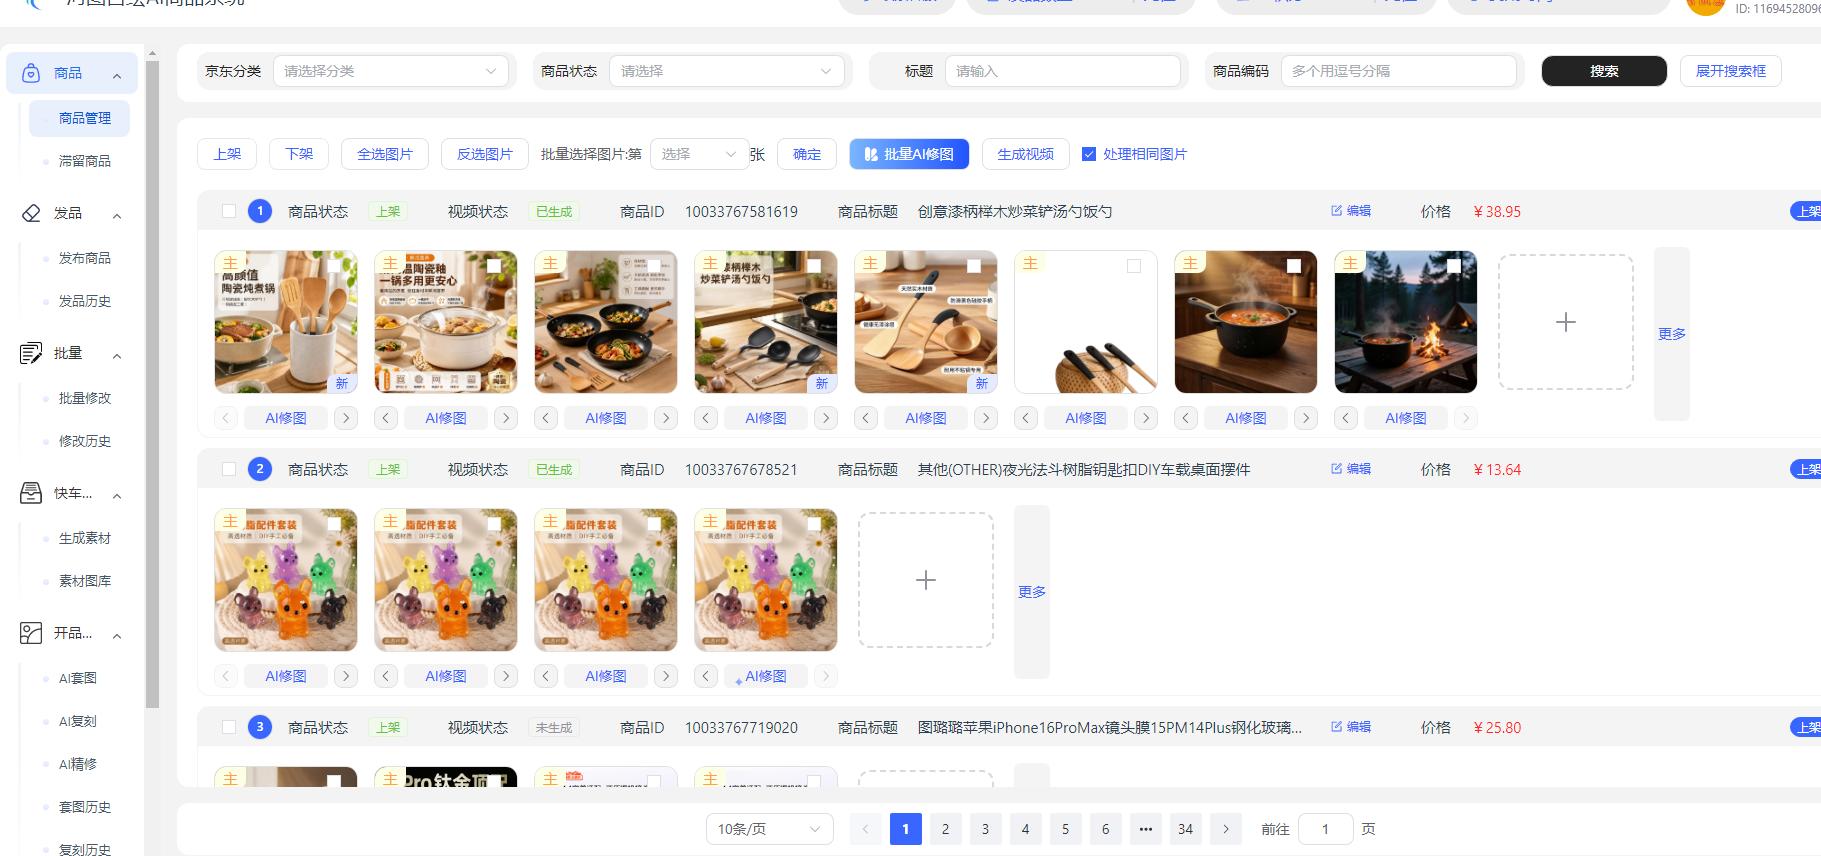Collapse the 快车 sidebar group chevron
1821x856 pixels.
[x=117, y=495]
